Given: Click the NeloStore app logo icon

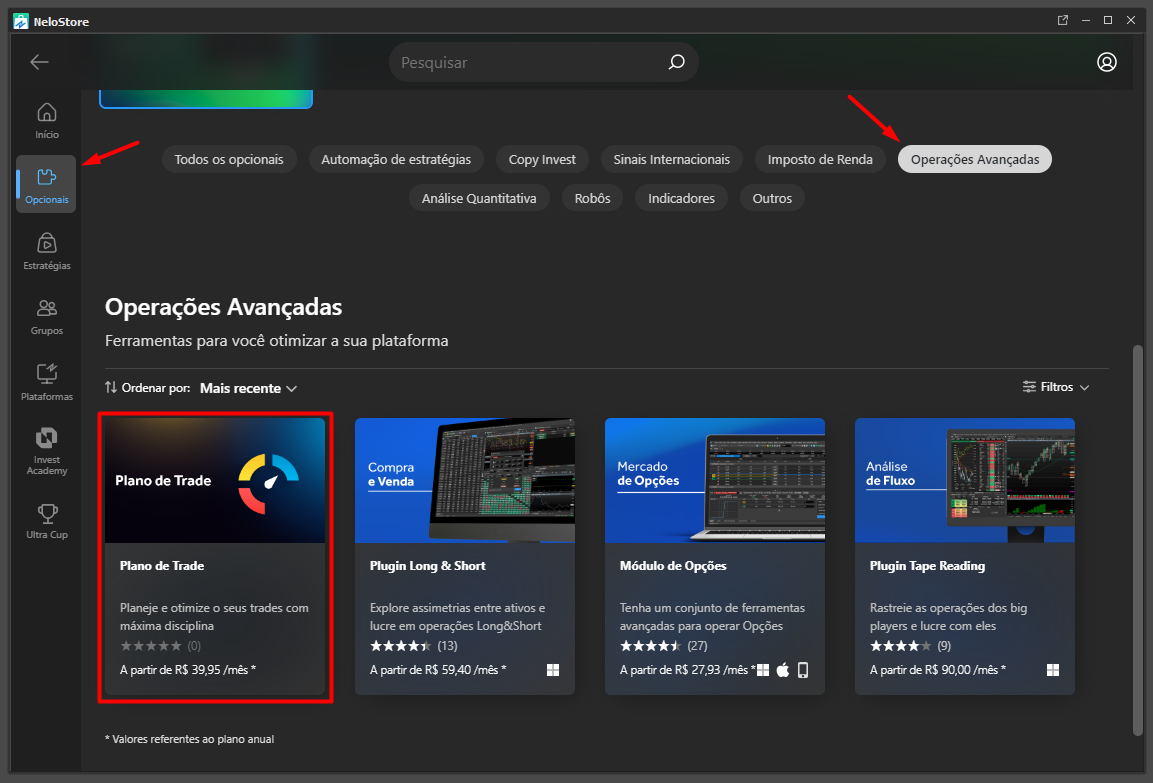Looking at the screenshot, I should click(21, 21).
